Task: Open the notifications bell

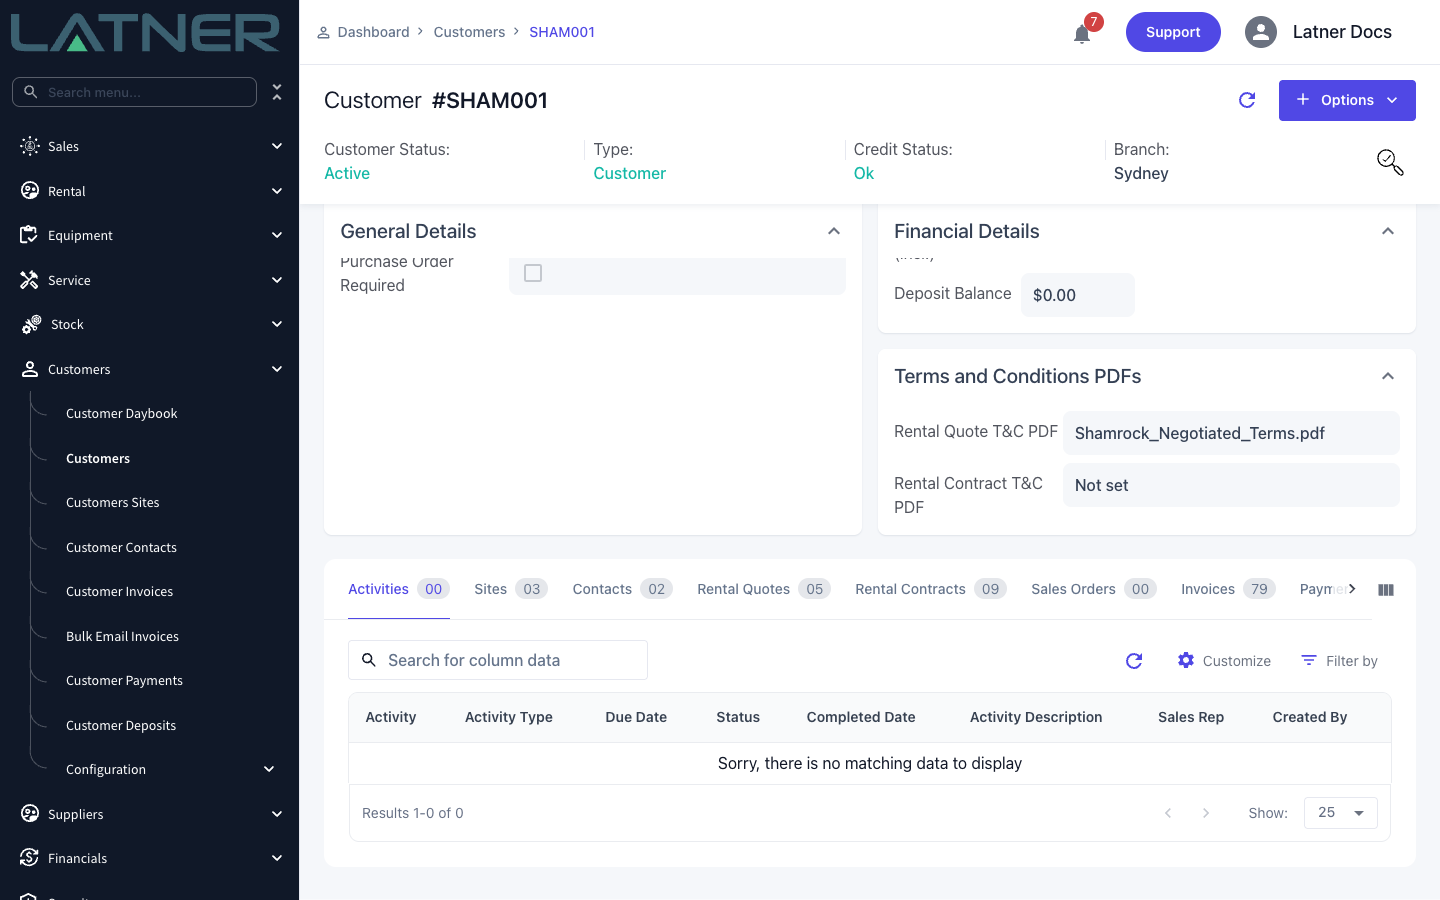Action: point(1082,35)
